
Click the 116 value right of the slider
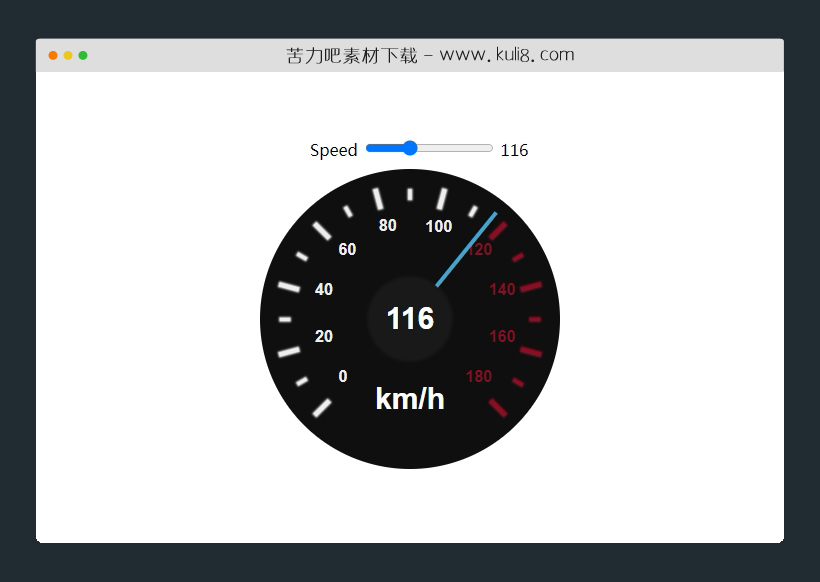click(514, 150)
